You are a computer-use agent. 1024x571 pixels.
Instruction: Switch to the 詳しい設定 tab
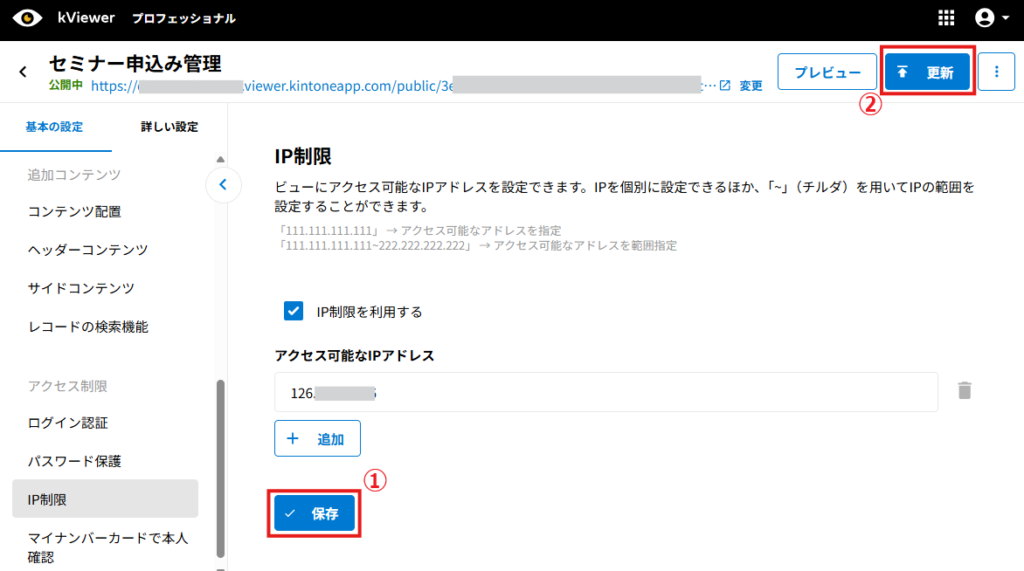click(x=169, y=127)
